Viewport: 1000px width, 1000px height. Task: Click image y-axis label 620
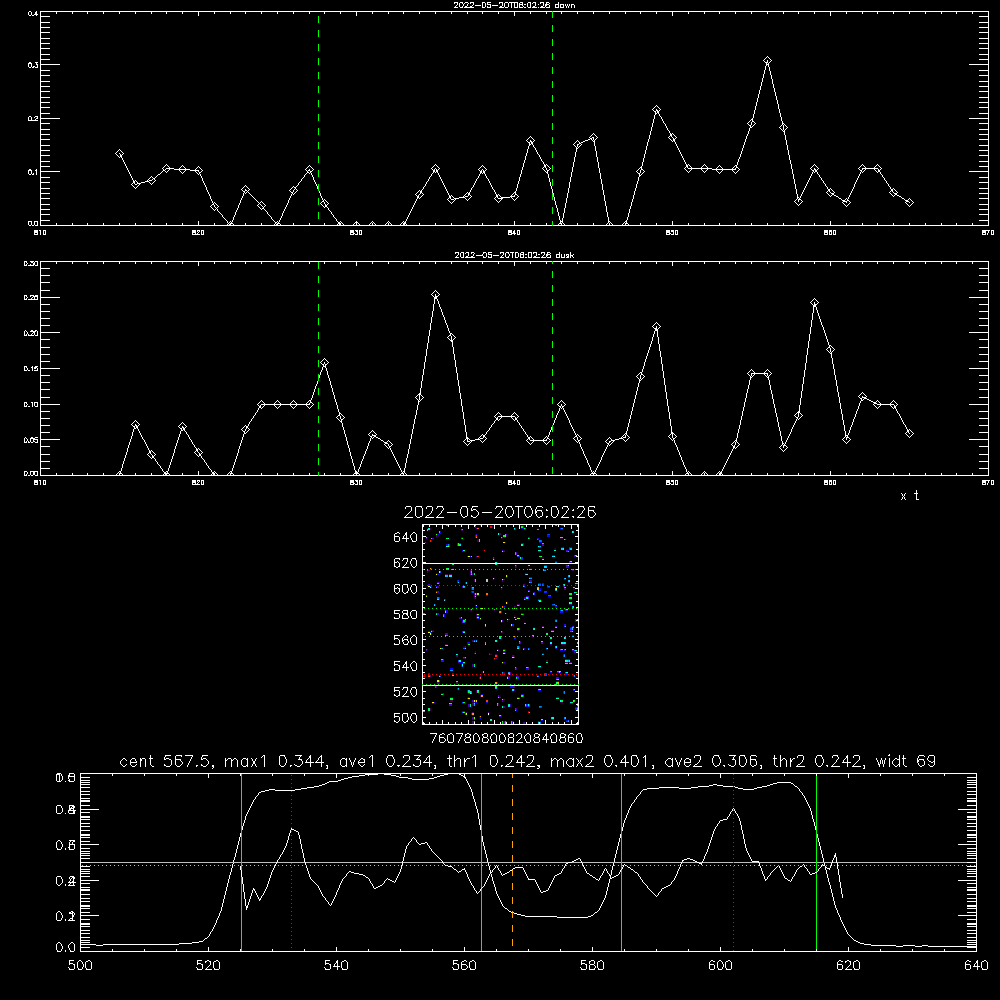[x=406, y=563]
